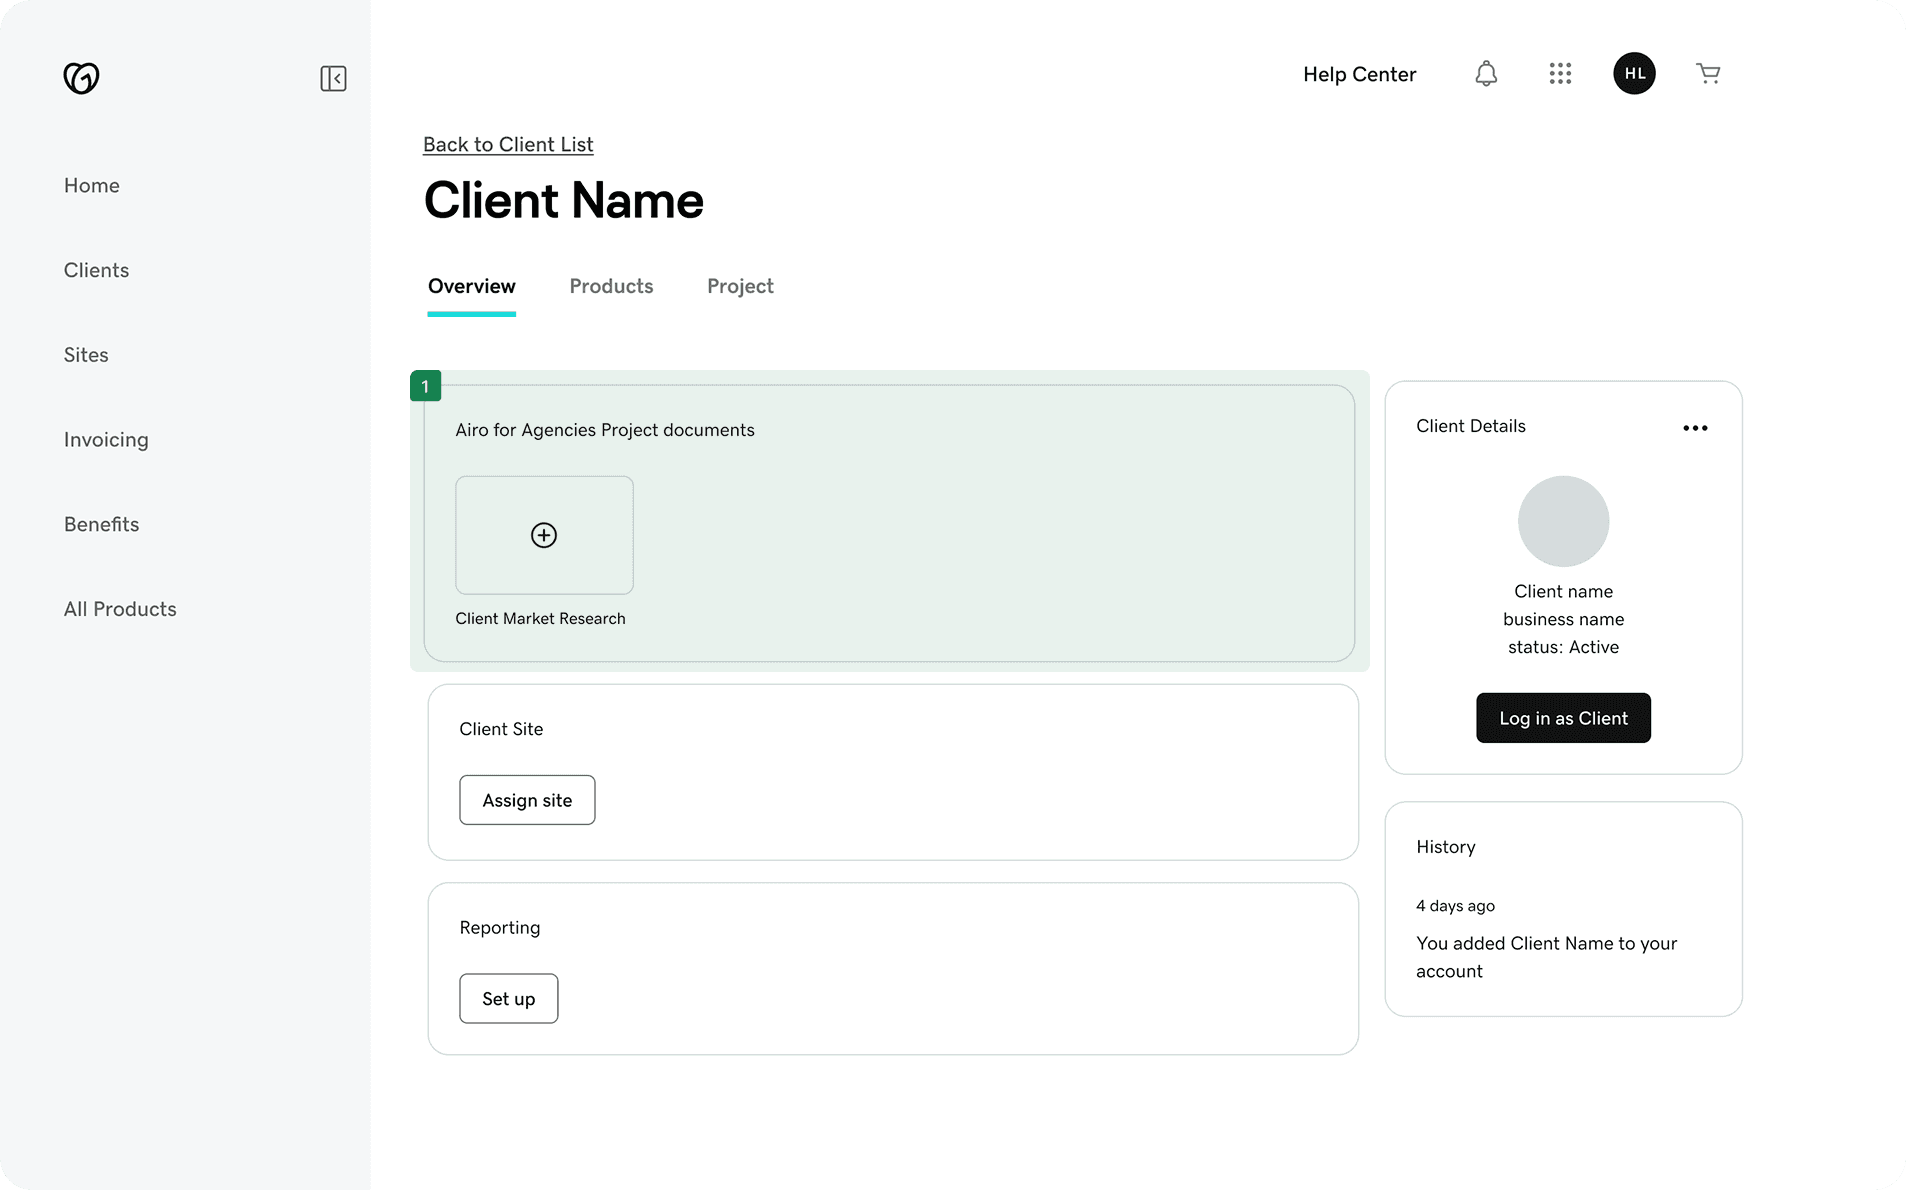
Task: Open Sites in sidebar
Action: click(86, 355)
